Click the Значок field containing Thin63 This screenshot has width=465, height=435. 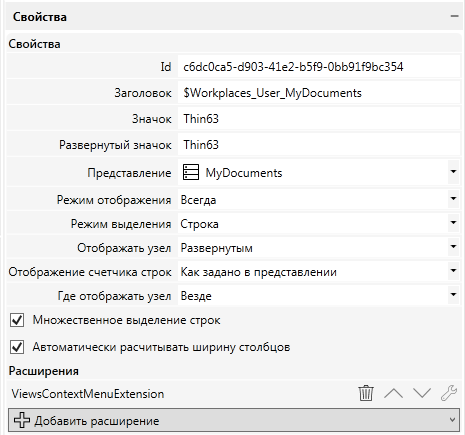click(319, 119)
